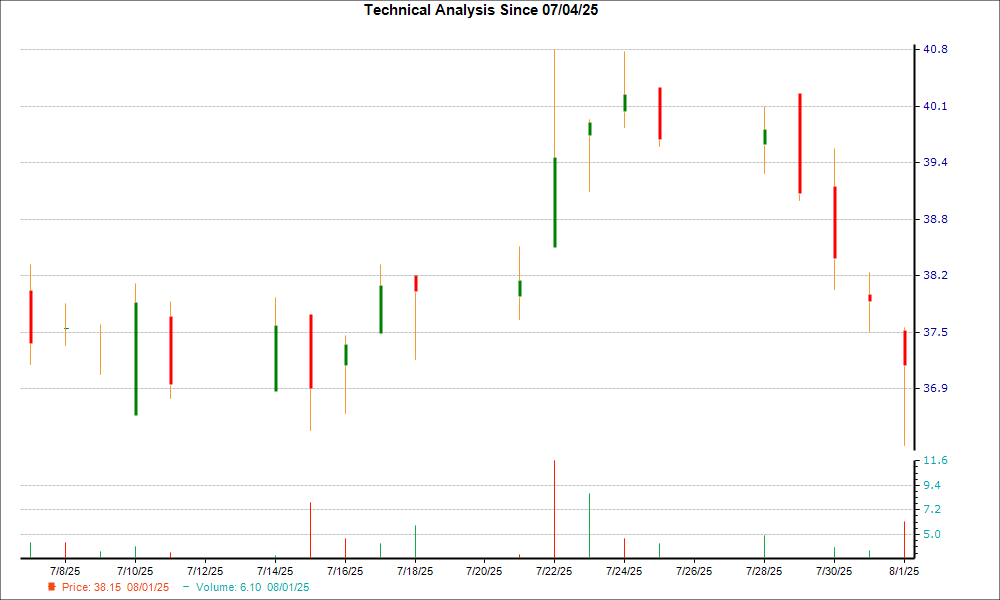The height and width of the screenshot is (600, 1000).
Task: Click the 7/14/25 date label
Action: [275, 571]
